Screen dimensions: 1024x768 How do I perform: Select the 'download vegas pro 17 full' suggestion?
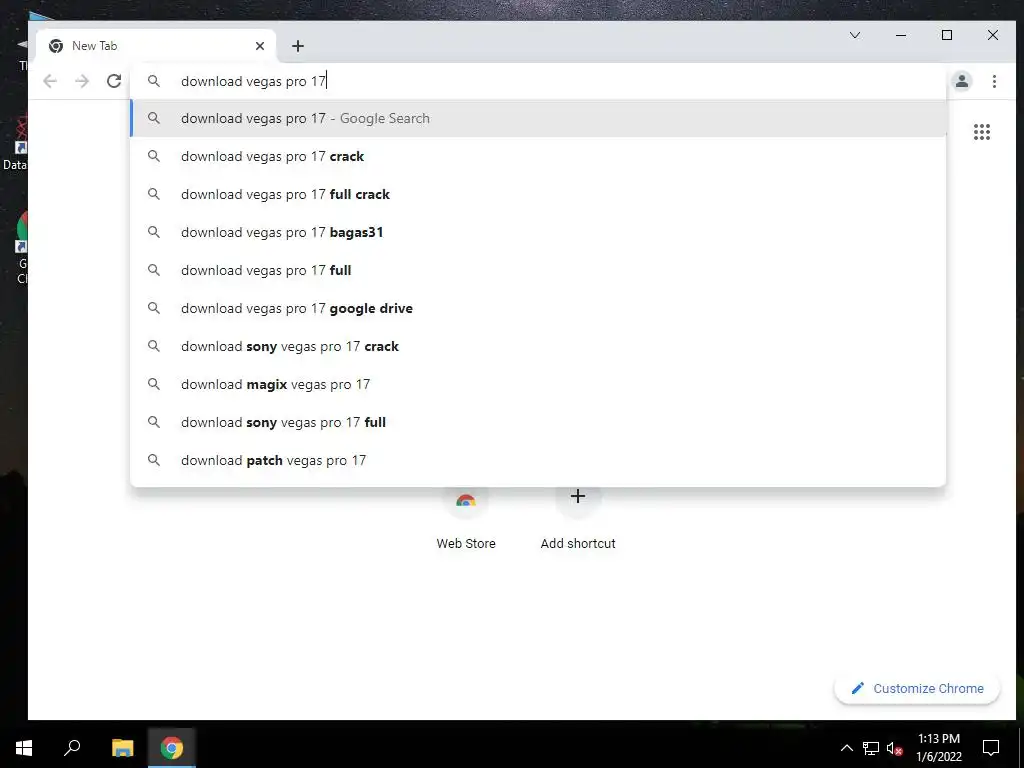539,270
